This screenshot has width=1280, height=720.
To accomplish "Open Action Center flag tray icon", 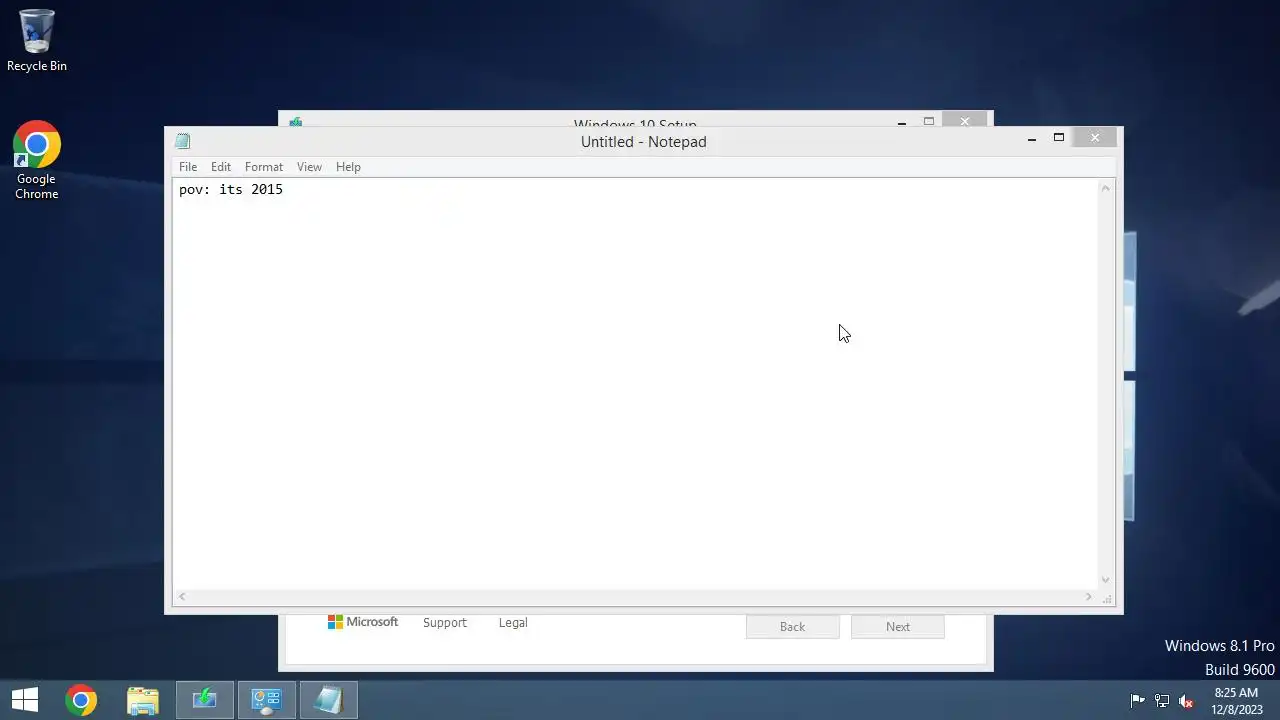I will point(1137,701).
